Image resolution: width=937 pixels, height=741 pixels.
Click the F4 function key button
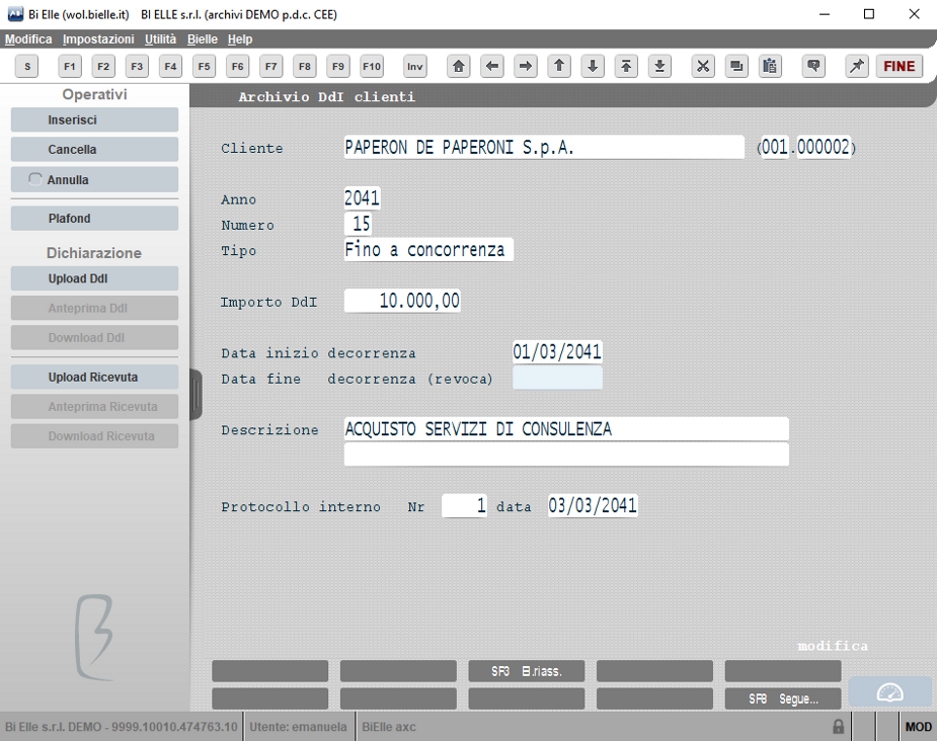(170, 66)
